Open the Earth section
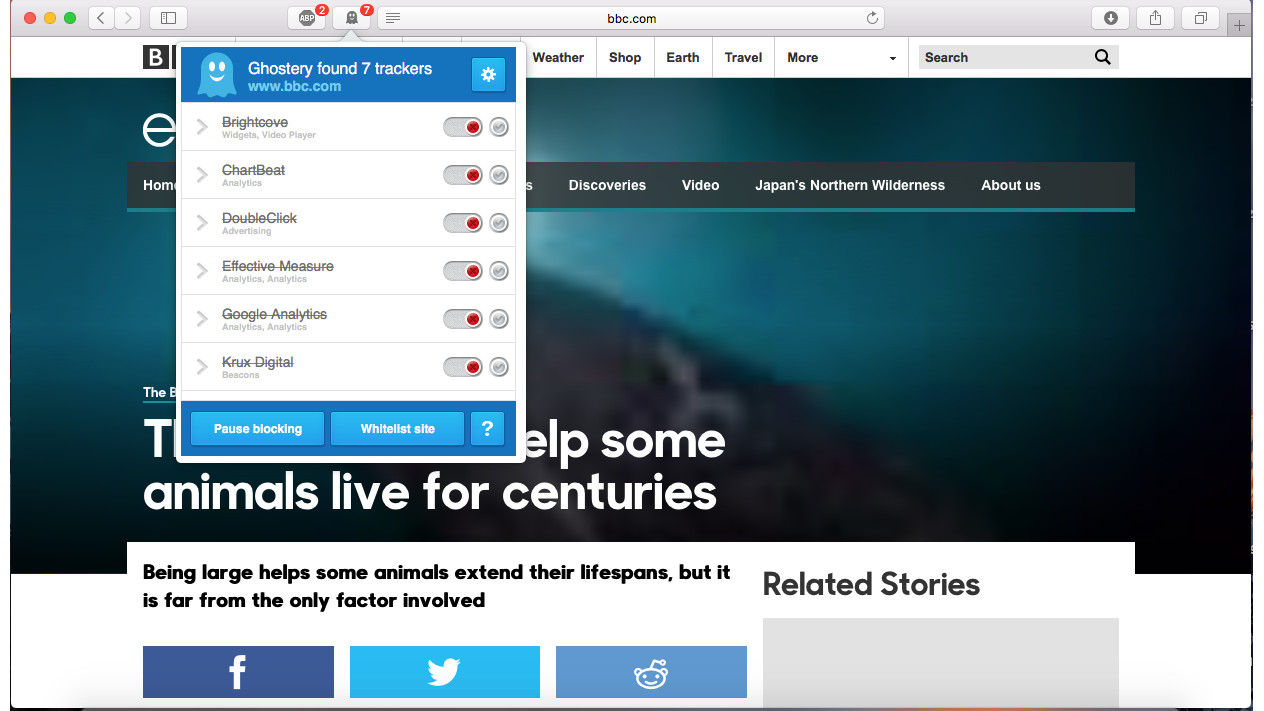 pos(683,57)
